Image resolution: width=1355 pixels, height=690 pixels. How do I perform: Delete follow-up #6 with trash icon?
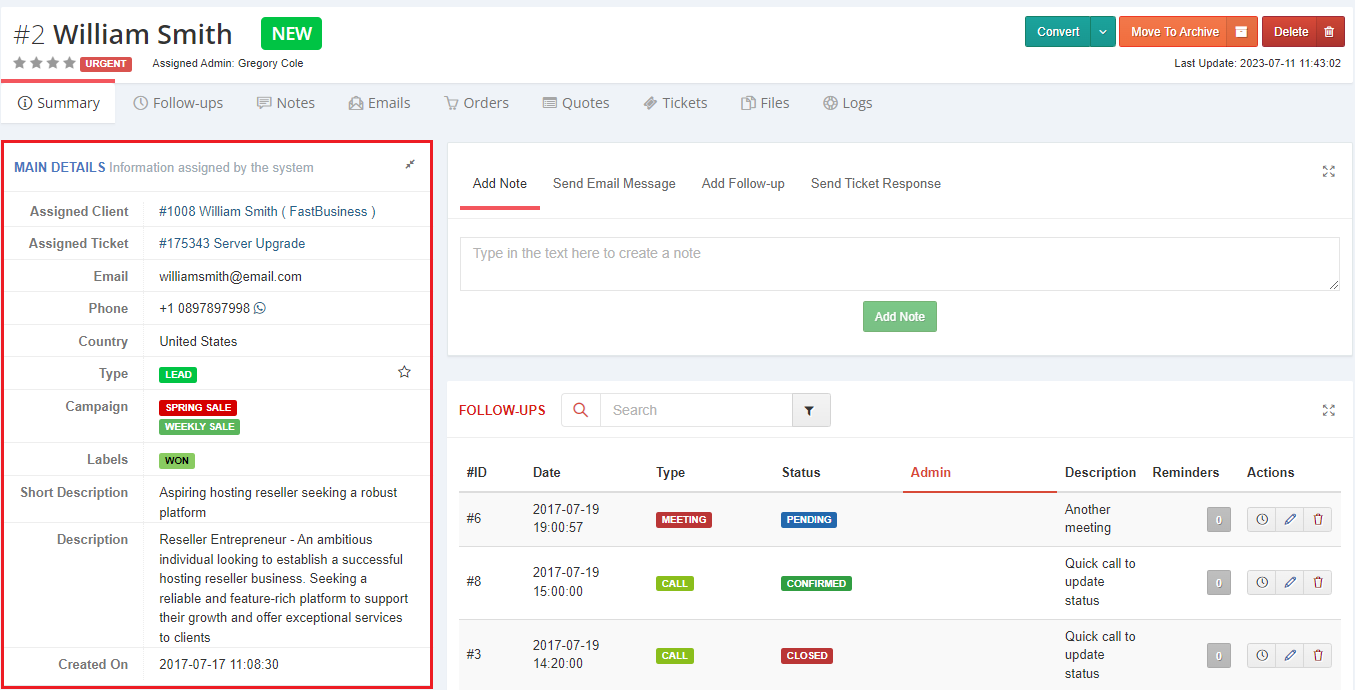(1318, 519)
